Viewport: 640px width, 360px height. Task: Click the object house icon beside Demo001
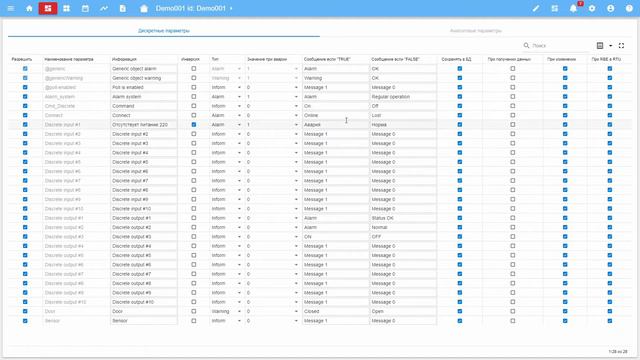[144, 8]
